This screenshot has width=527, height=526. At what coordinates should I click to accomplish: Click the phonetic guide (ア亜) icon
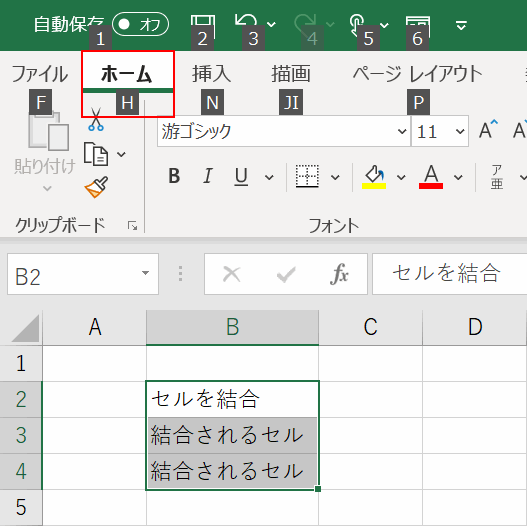(497, 177)
